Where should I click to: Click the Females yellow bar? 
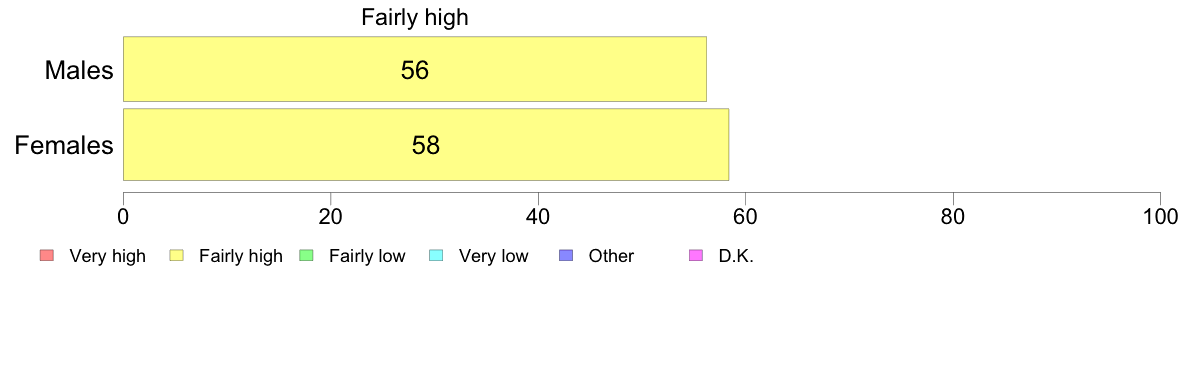[426, 145]
